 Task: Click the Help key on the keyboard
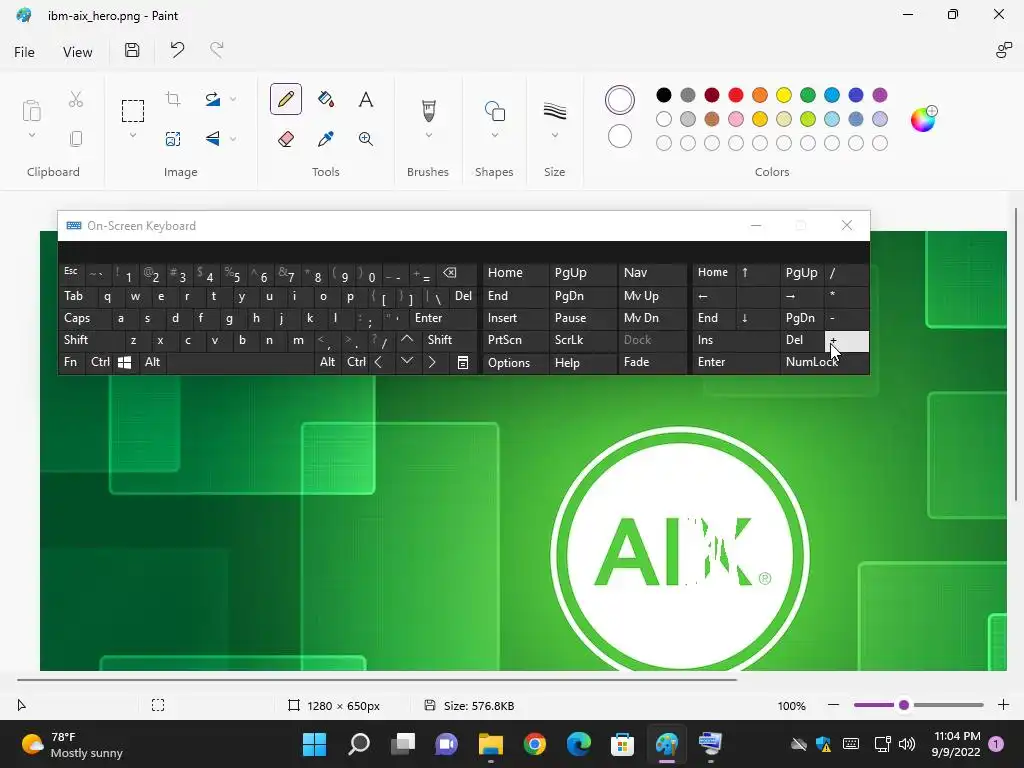pos(581,362)
